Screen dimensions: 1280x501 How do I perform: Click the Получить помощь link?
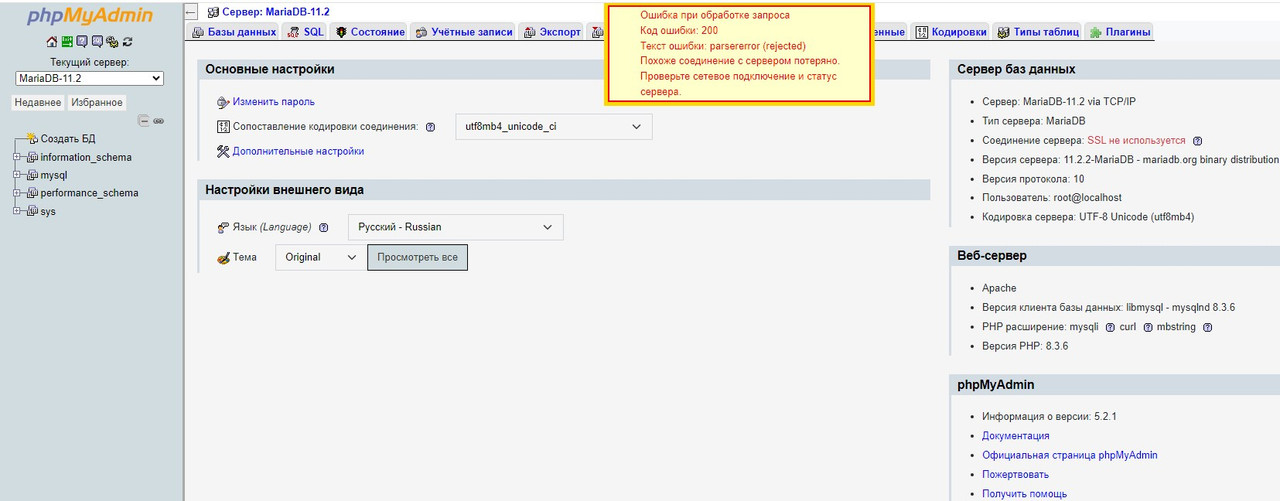pyautogui.click(x=1024, y=493)
